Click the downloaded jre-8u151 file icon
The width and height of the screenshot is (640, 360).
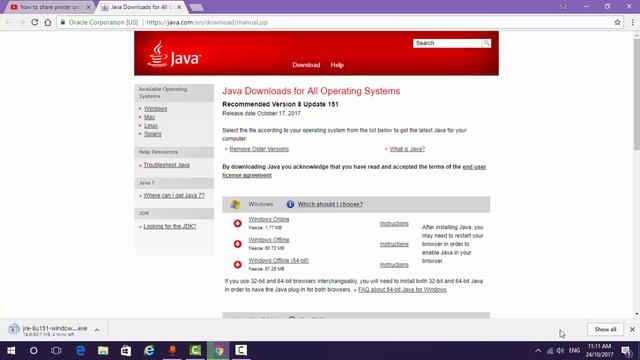(x=13, y=329)
